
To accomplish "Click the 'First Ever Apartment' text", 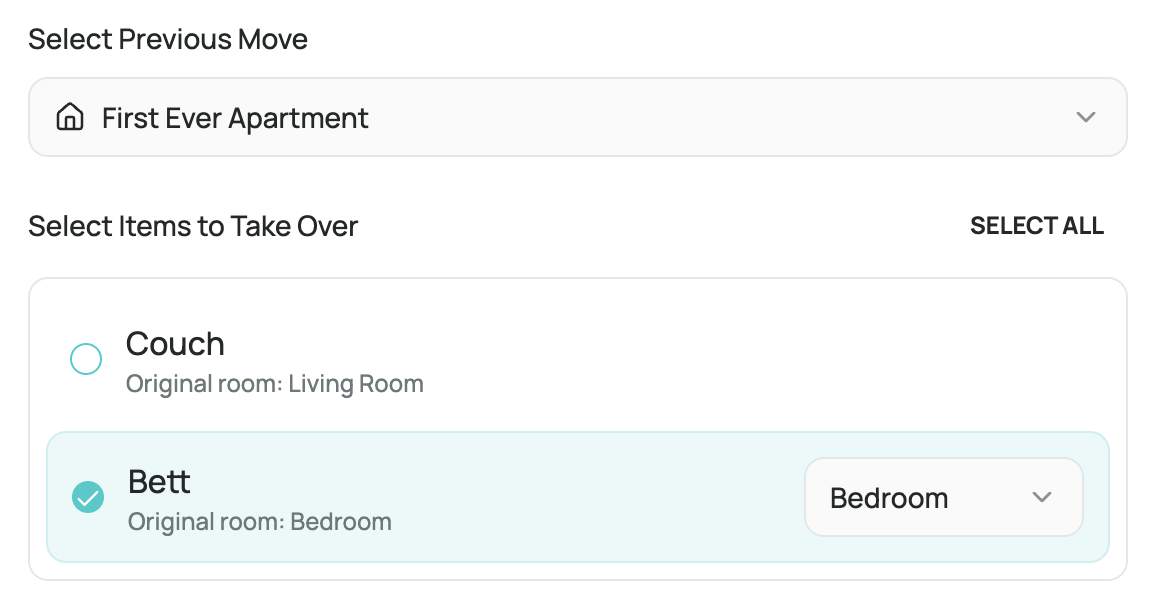I will coord(235,118).
